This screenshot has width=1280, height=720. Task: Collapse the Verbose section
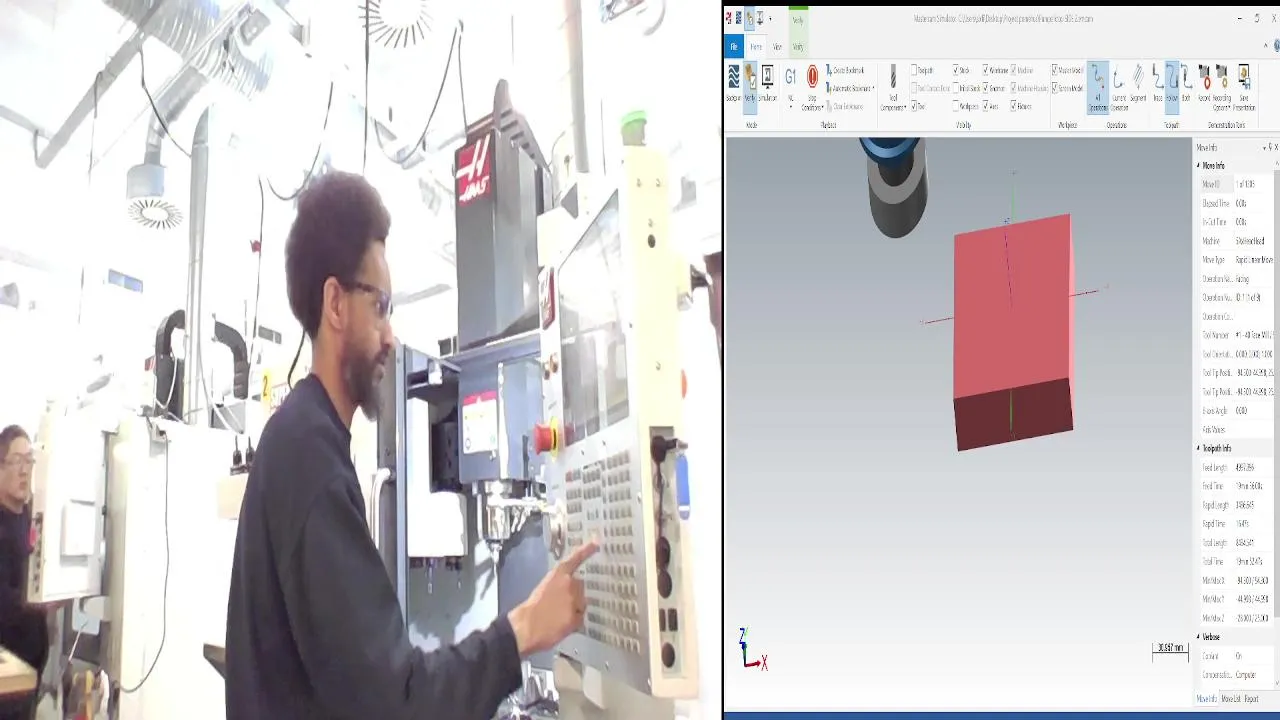pyautogui.click(x=1198, y=637)
